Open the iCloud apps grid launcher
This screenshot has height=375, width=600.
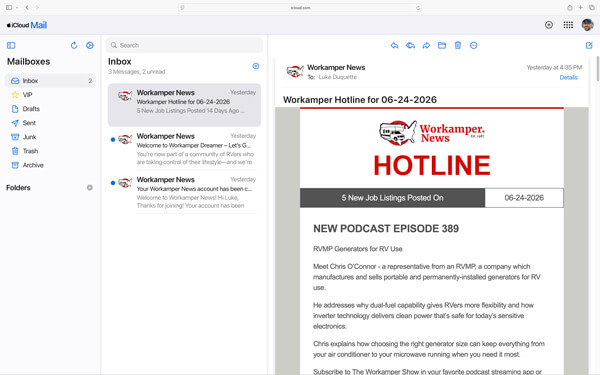(568, 25)
